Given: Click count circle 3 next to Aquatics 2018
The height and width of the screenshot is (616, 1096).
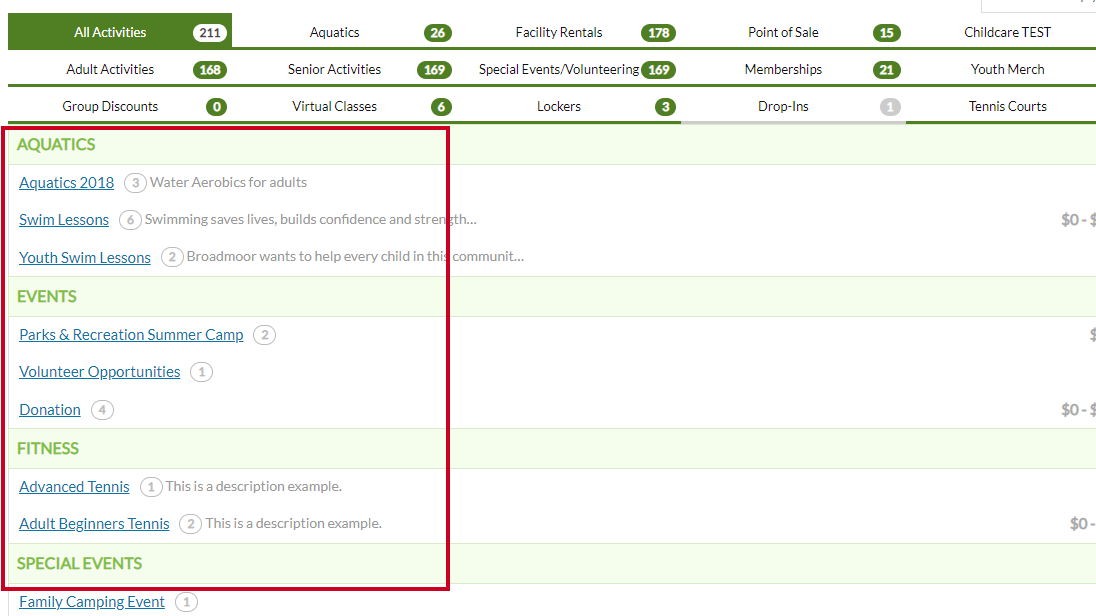Looking at the screenshot, I should click(x=136, y=182).
